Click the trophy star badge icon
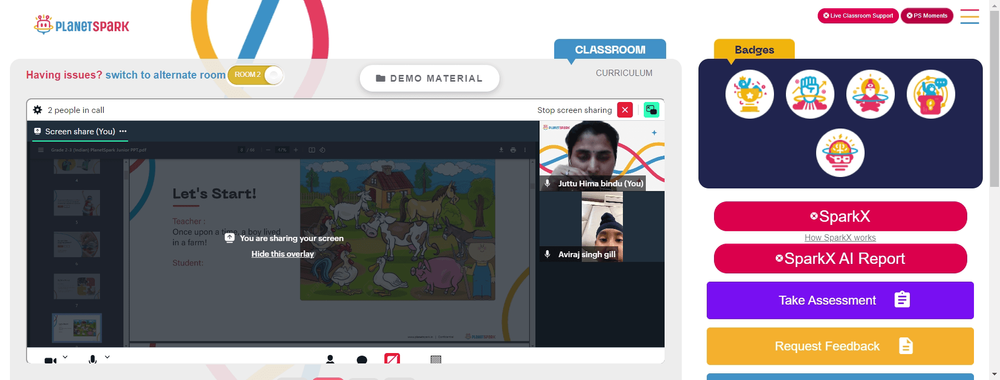The height and width of the screenshot is (380, 1000). tap(749, 94)
